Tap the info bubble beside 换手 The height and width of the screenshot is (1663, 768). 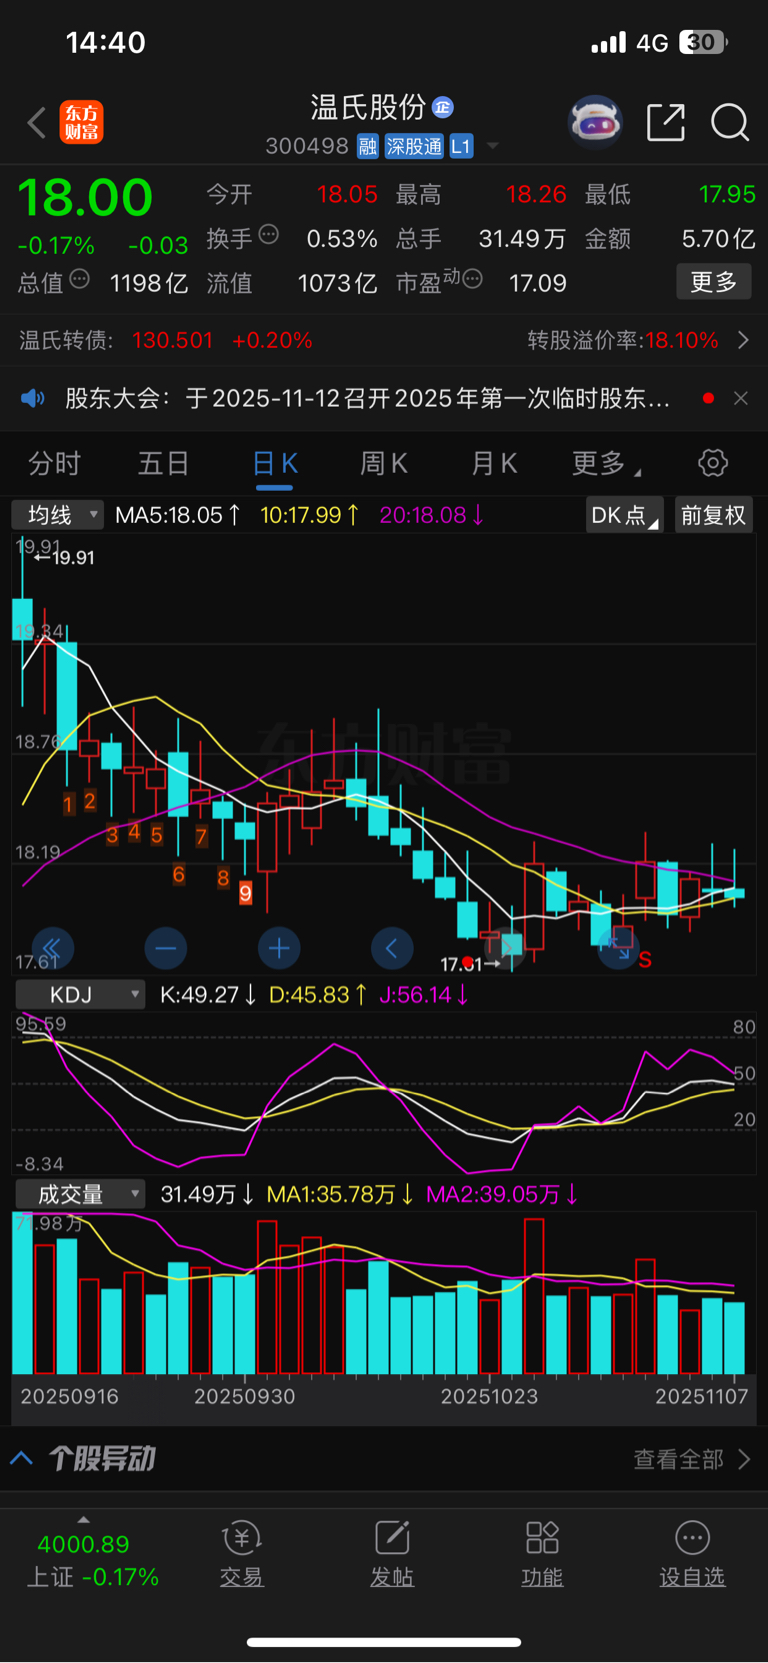pos(268,235)
